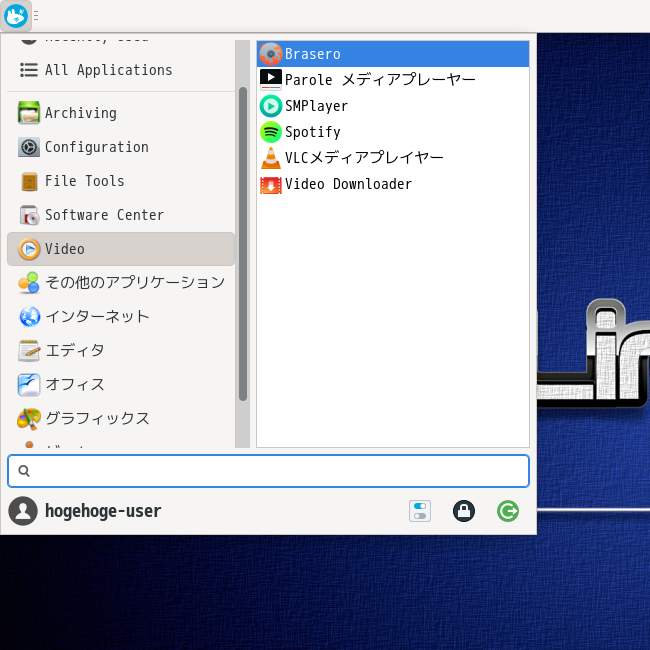Click the All Applications list icon
Viewport: 650px width, 650px height.
coord(29,70)
